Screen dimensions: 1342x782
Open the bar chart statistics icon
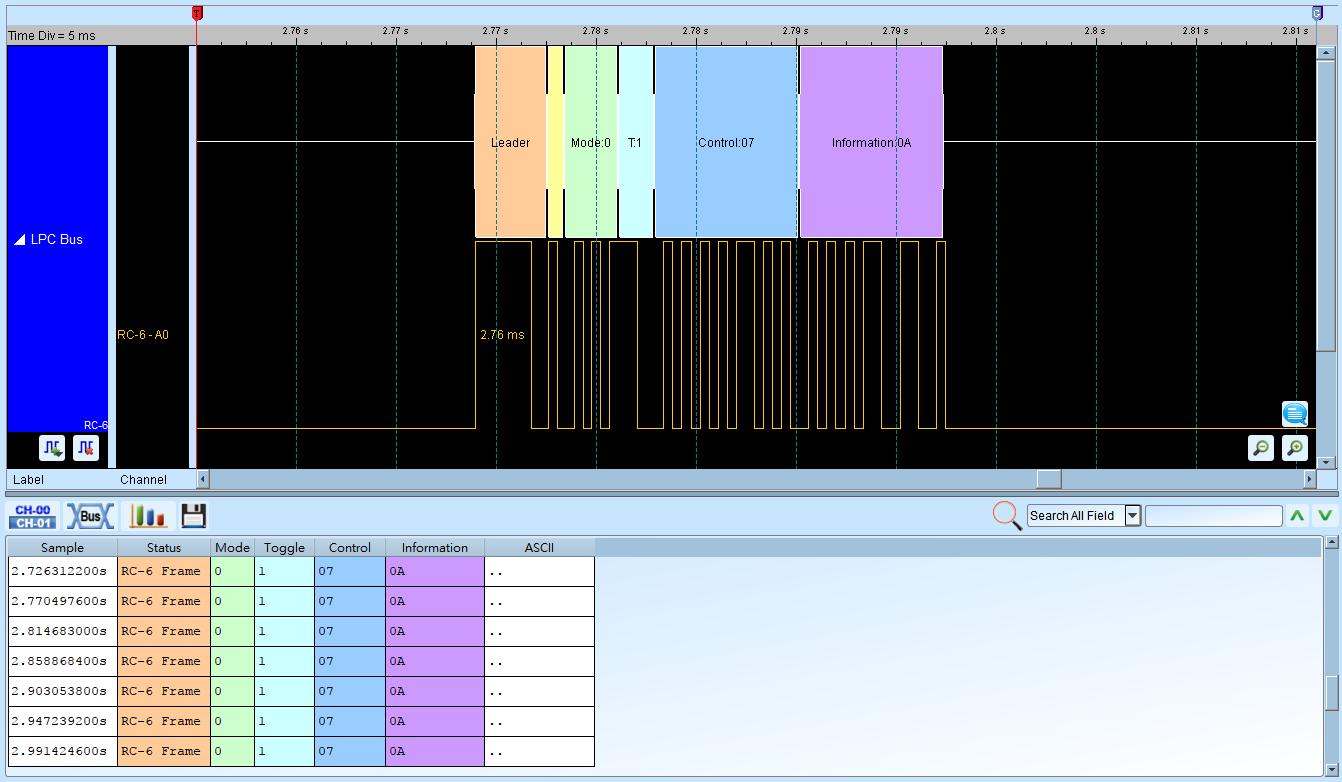148,516
